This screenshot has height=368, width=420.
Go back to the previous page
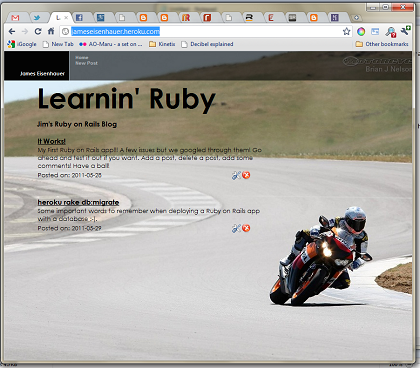12,31
